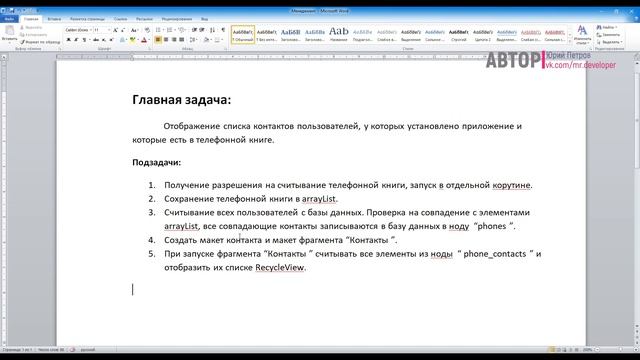Center the text alignment
The height and width of the screenshot is (360, 640).
coord(166,40)
